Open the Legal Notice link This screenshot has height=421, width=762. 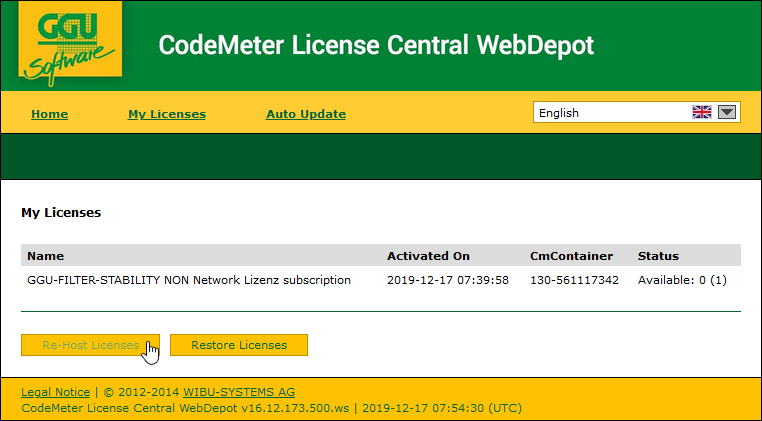(55, 392)
